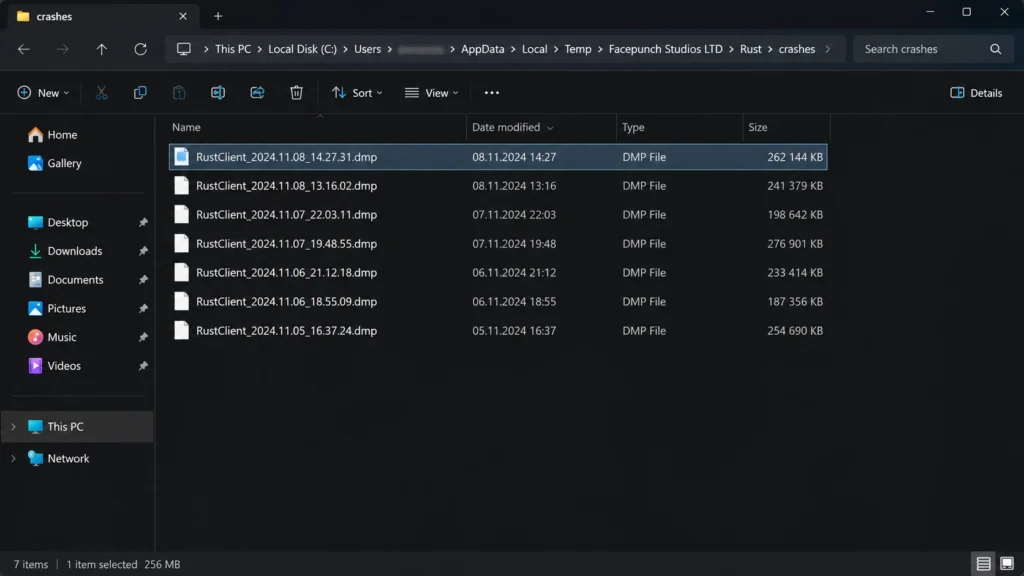Click the Cut scissors icon in toolbar
Viewport: 1024px width, 576px height.
(x=101, y=93)
